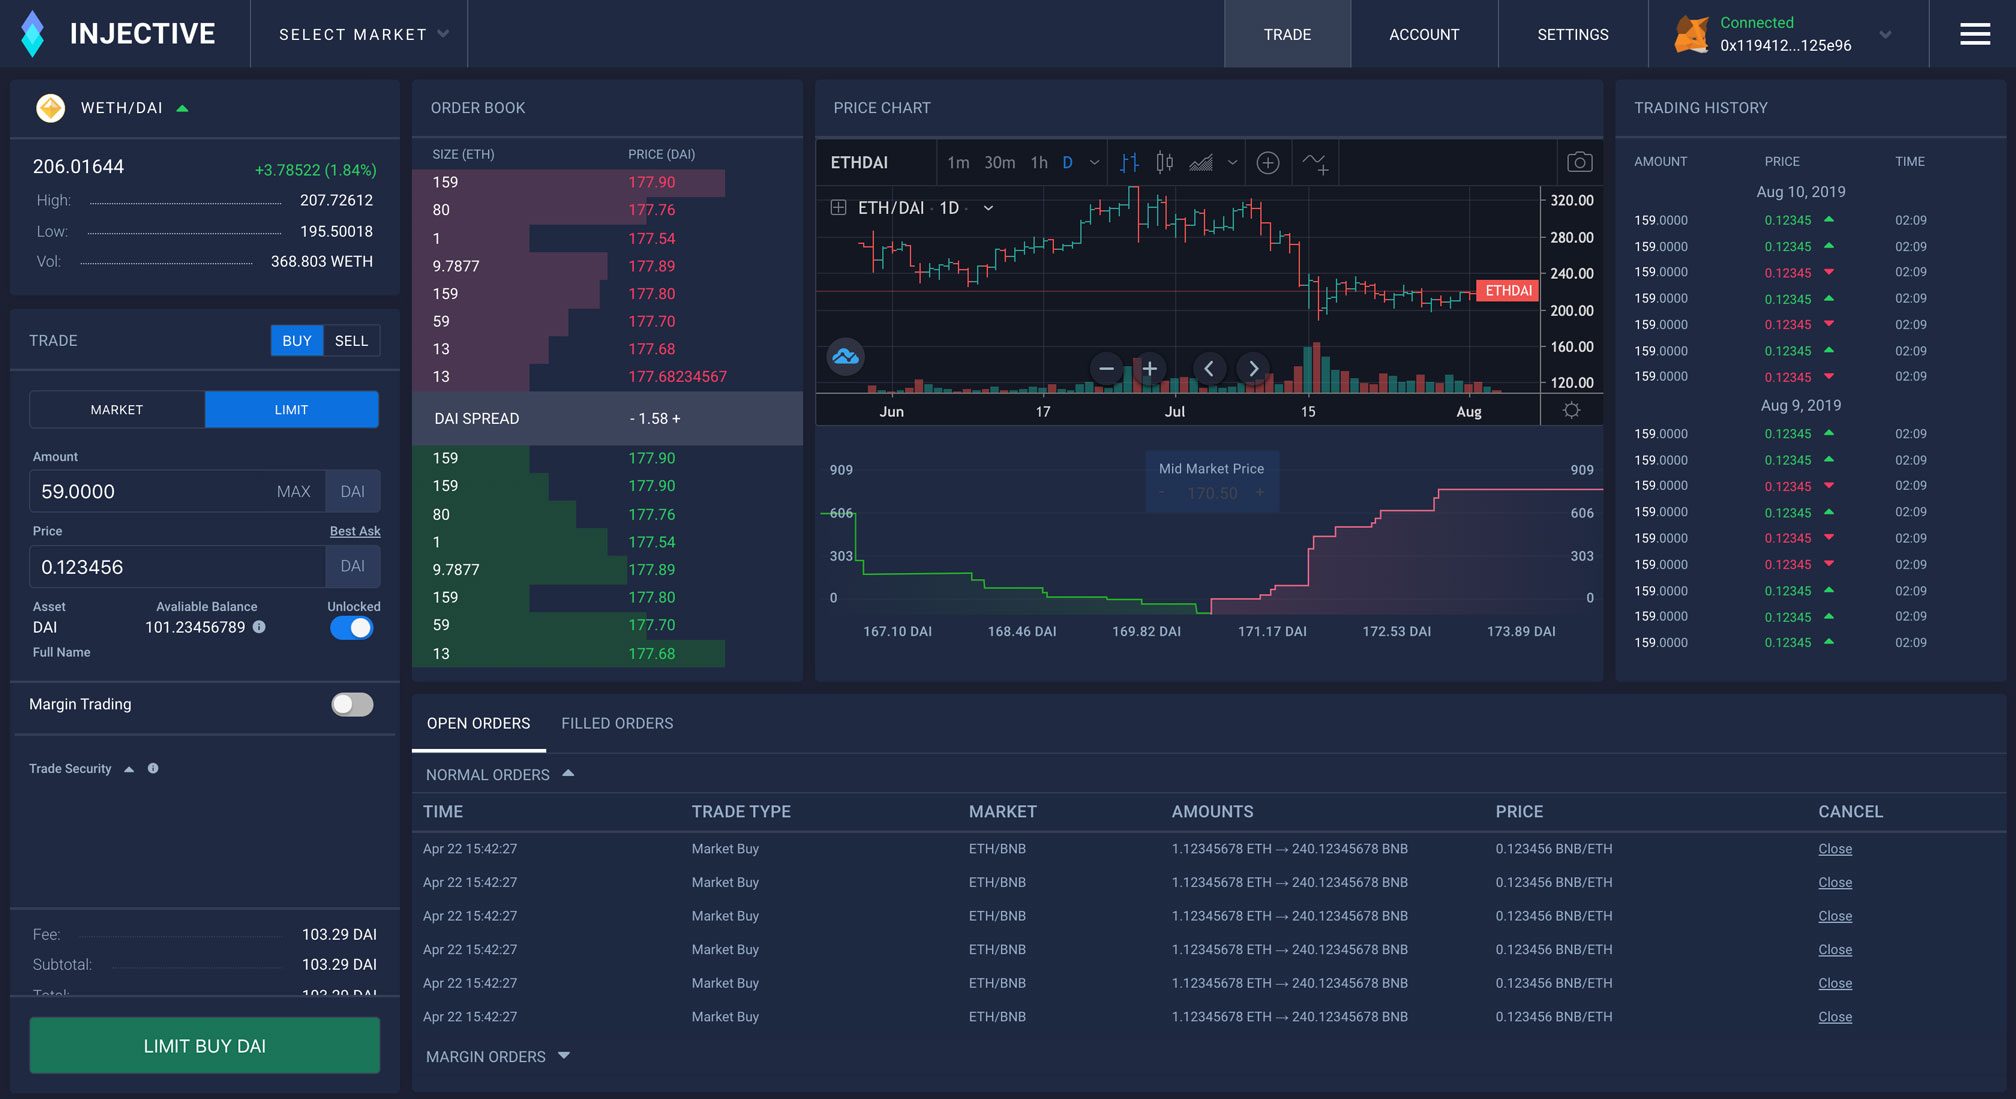Enable the Margin Trading toggle

point(352,704)
